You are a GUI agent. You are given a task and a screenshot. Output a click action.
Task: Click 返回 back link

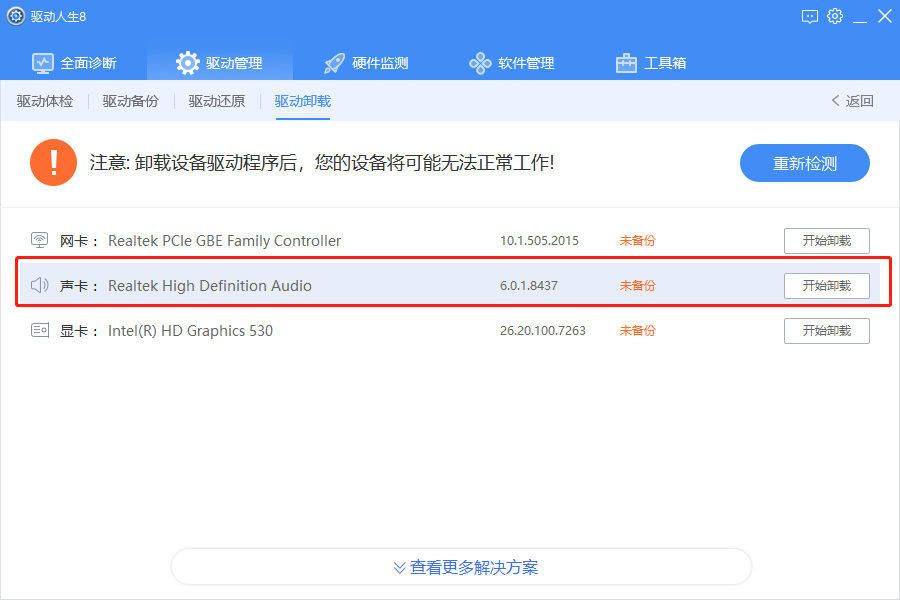[852, 101]
